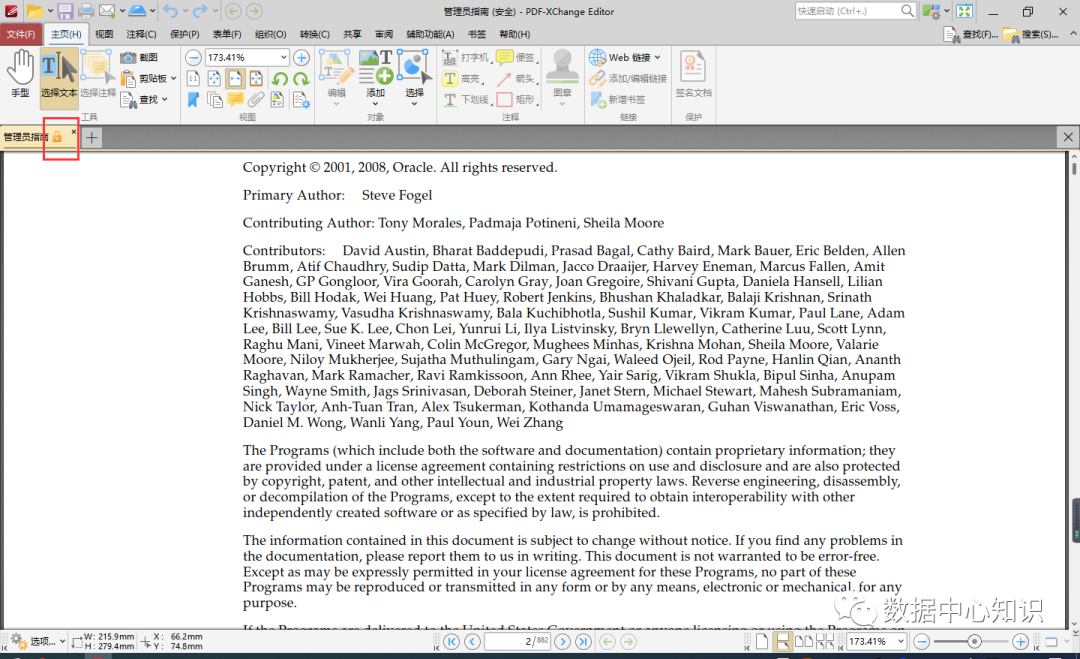
Task: Toggle continuous page layout mode
Action: pos(782,641)
